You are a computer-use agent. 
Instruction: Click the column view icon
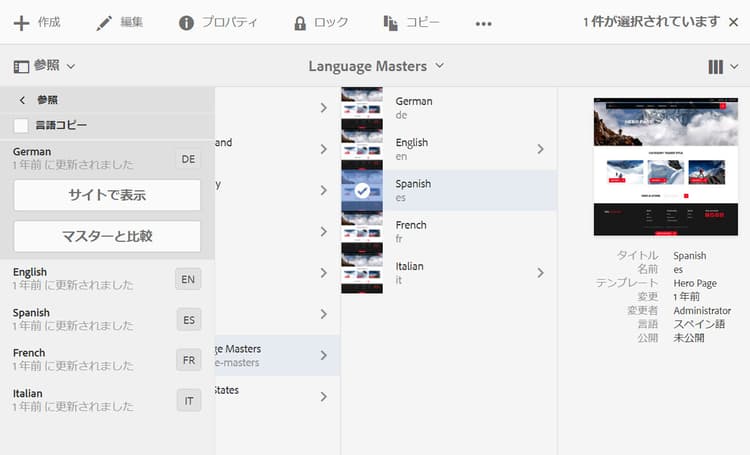click(716, 67)
